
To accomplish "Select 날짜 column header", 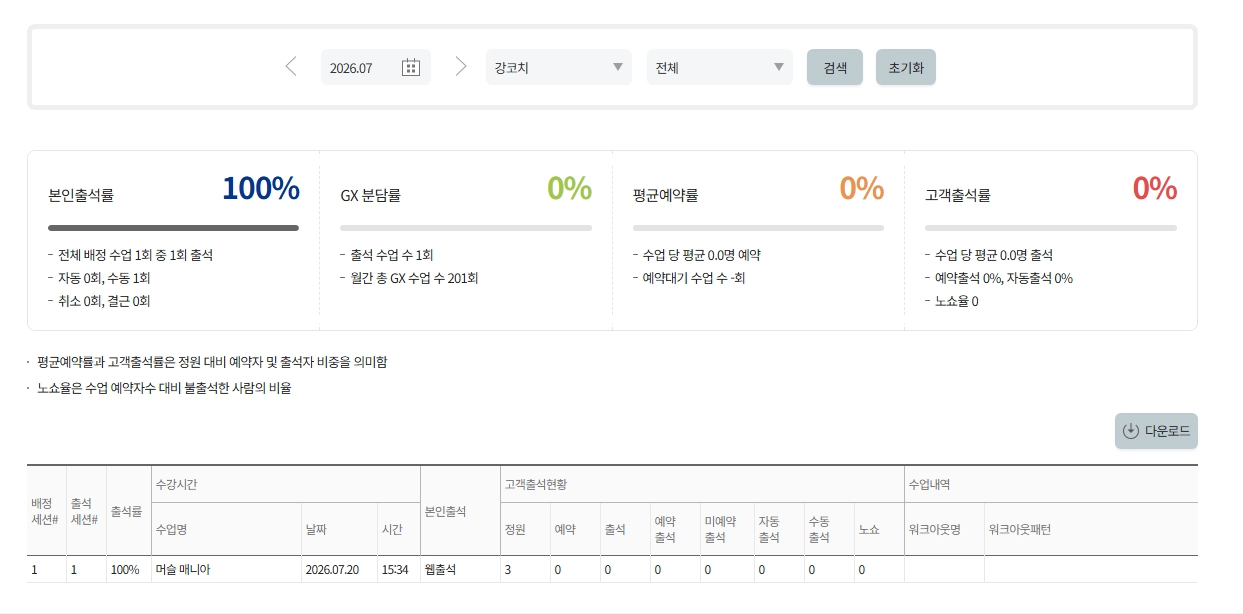I will pyautogui.click(x=339, y=529).
